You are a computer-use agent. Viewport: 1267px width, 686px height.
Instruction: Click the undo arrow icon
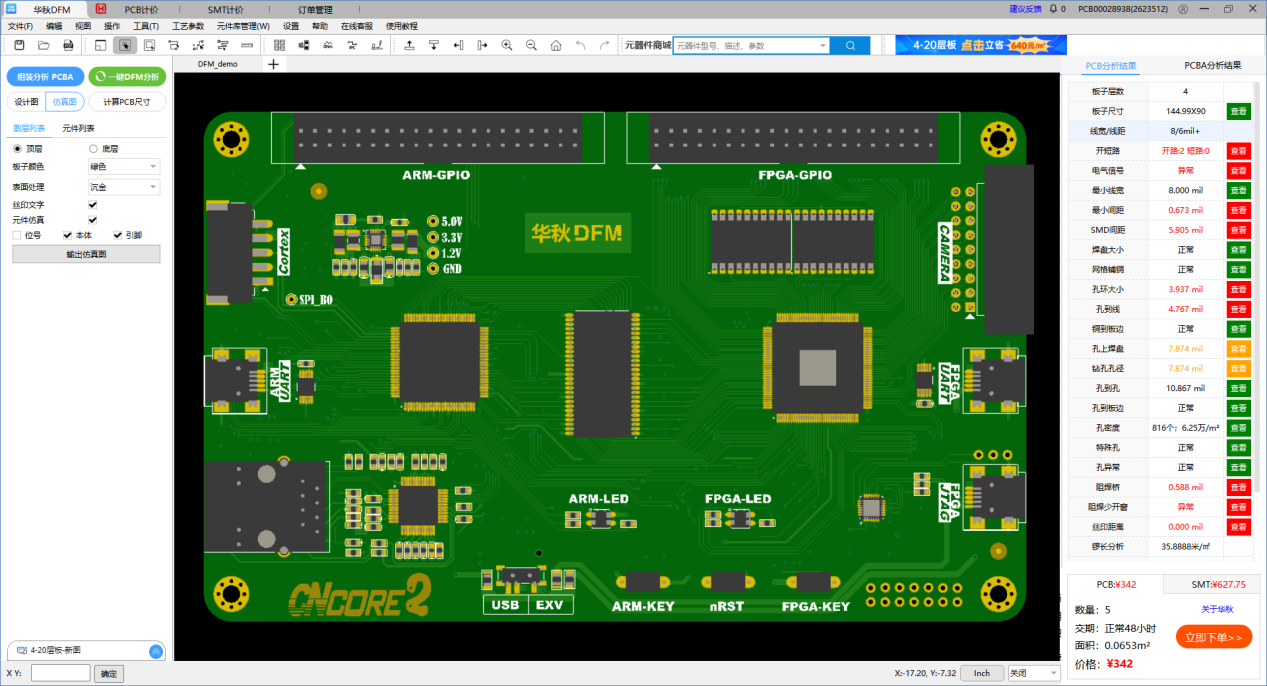[580, 45]
